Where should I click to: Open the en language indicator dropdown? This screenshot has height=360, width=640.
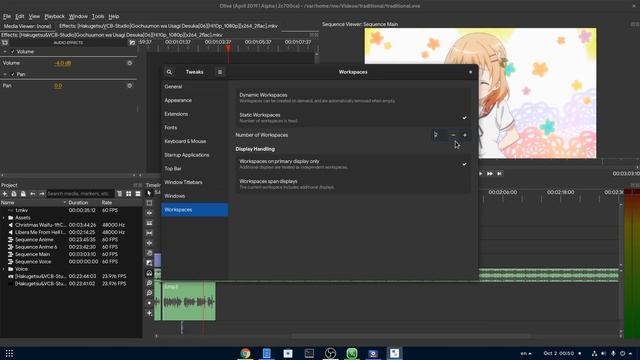tap(526, 353)
